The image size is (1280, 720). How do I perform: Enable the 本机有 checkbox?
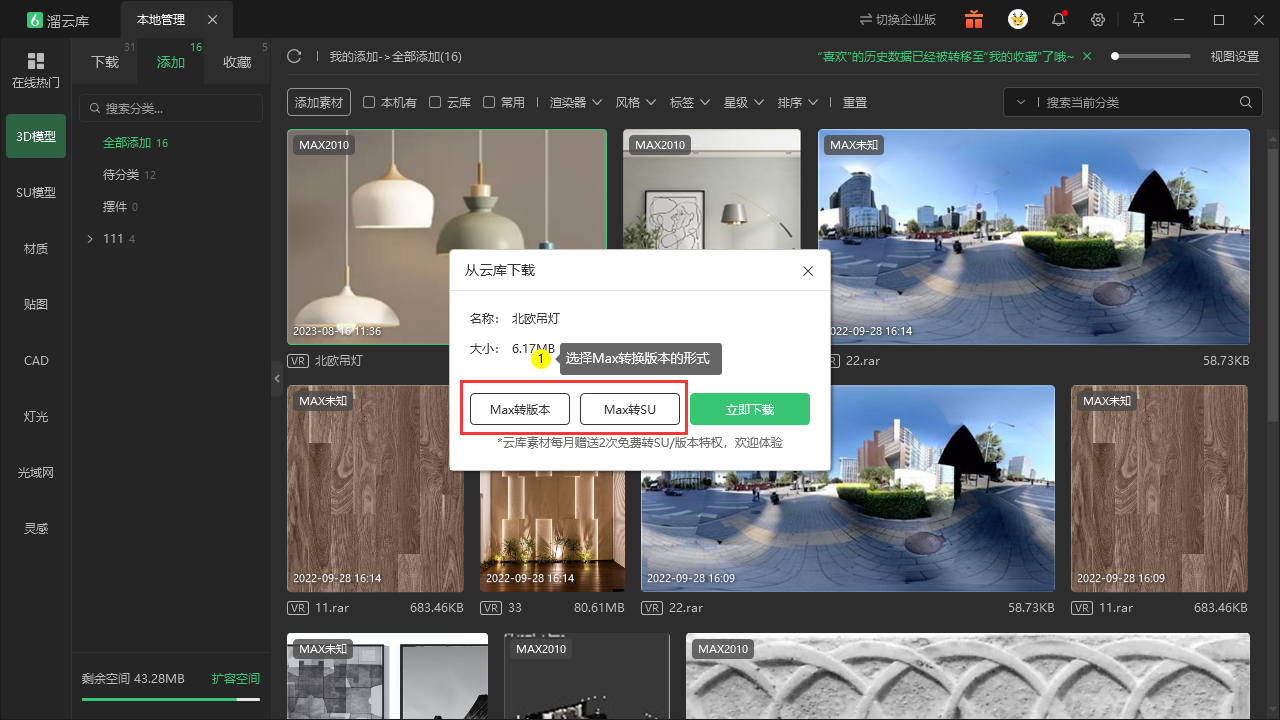pos(369,102)
